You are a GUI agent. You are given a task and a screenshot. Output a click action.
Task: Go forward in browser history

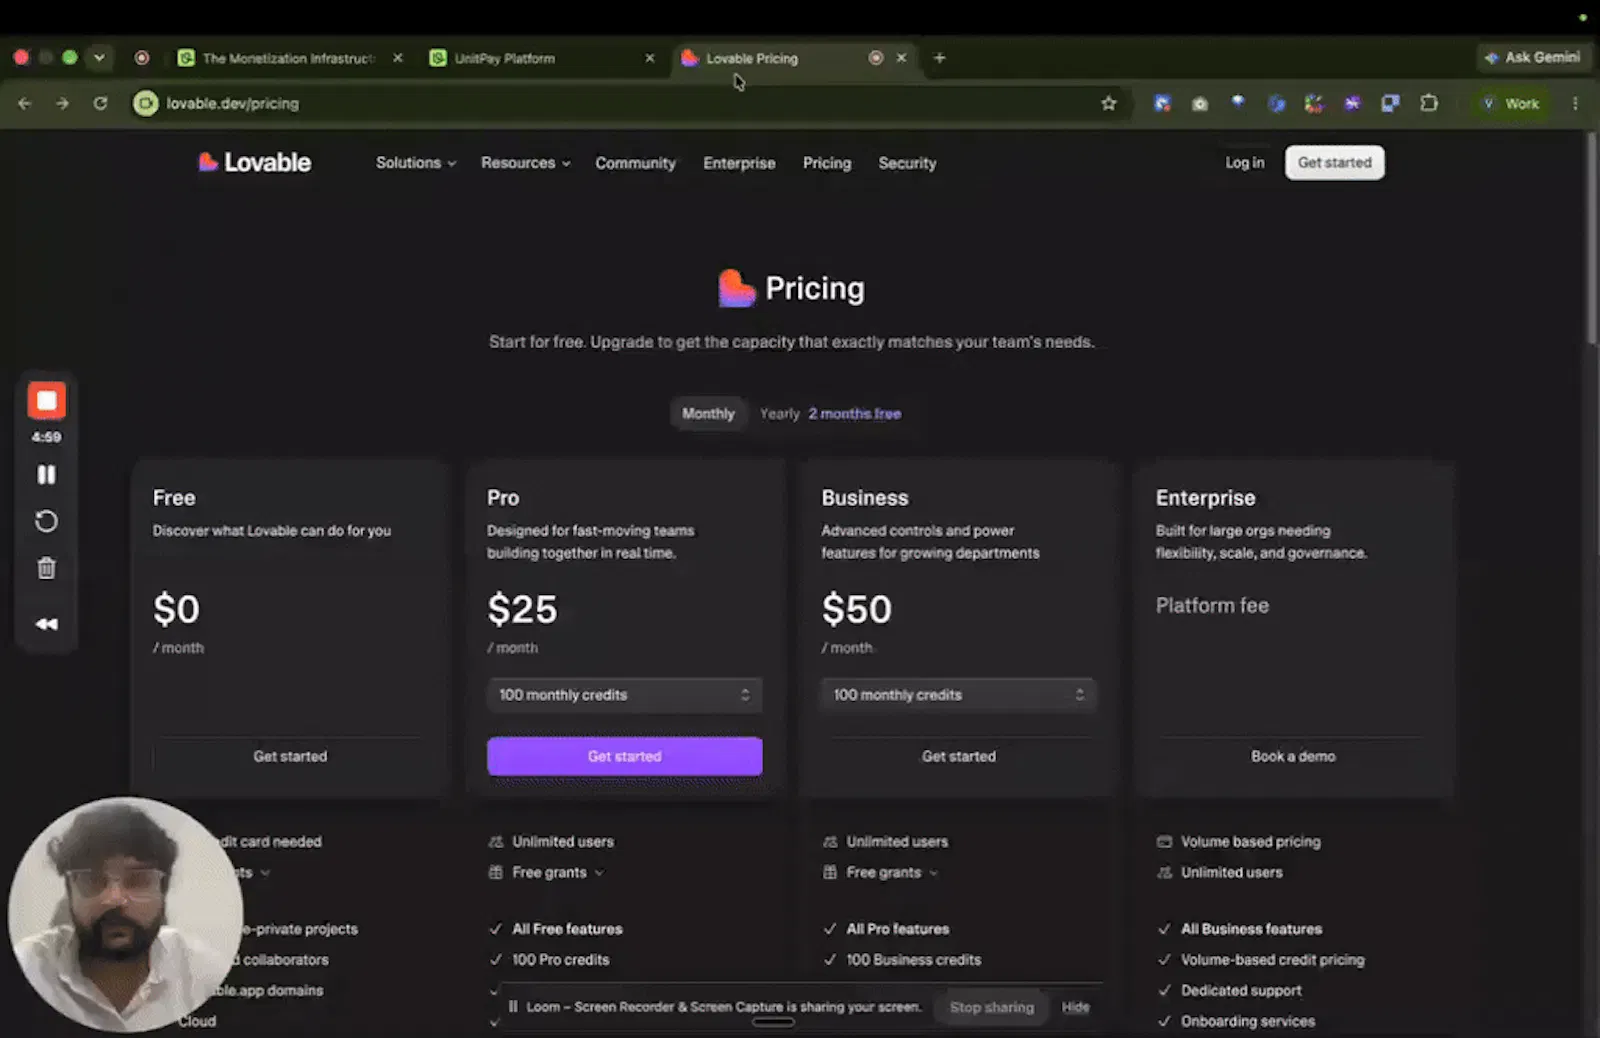coord(63,104)
